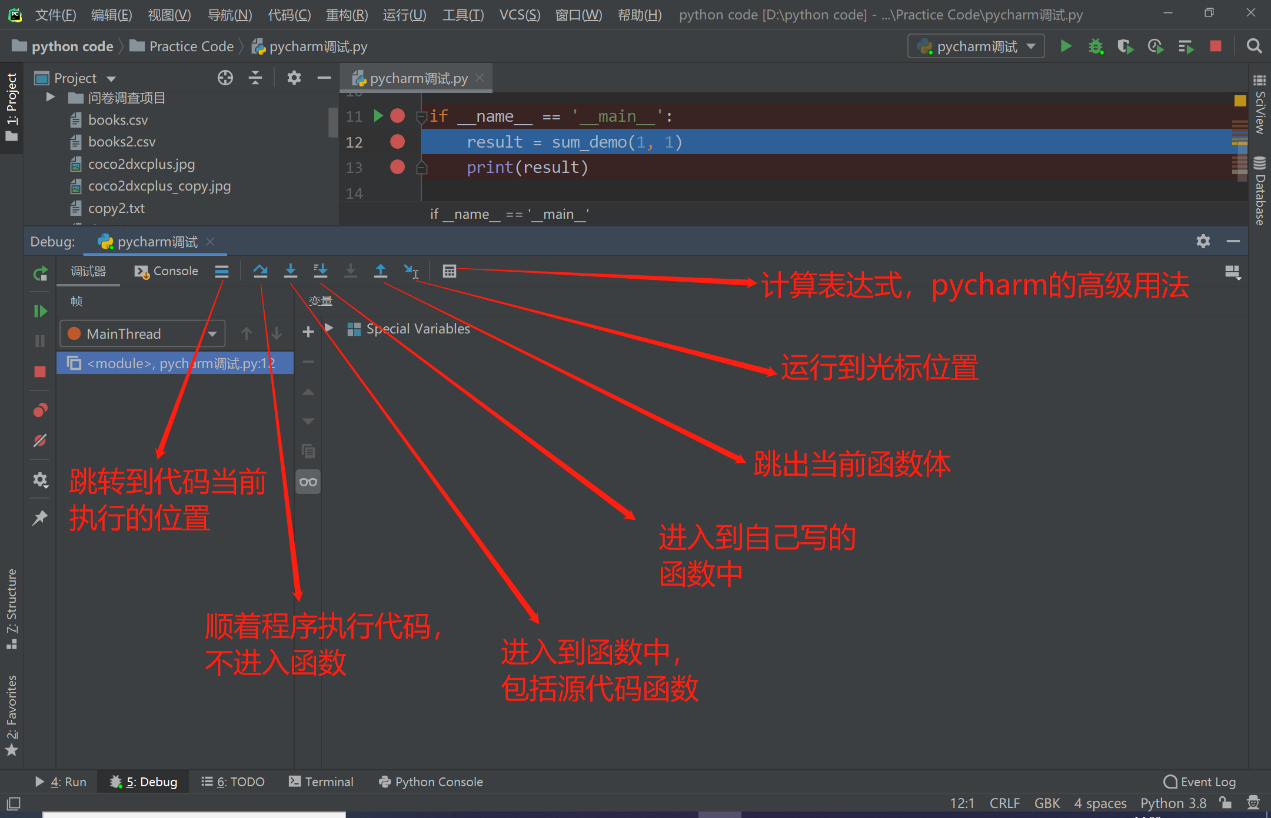Open the Python 3.8 interpreter selector
The image size is (1271, 818).
coord(1173,803)
